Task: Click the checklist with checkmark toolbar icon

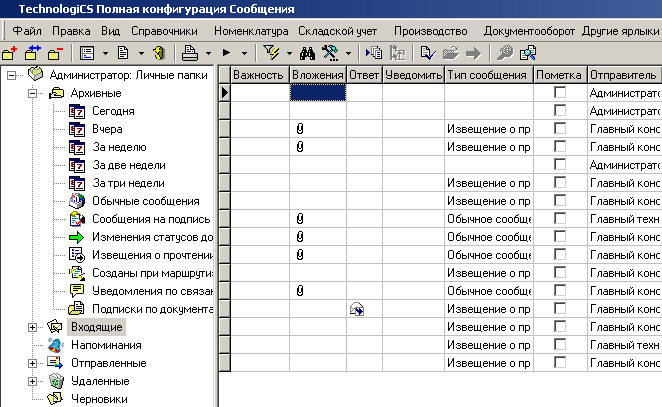Action: pos(428,53)
